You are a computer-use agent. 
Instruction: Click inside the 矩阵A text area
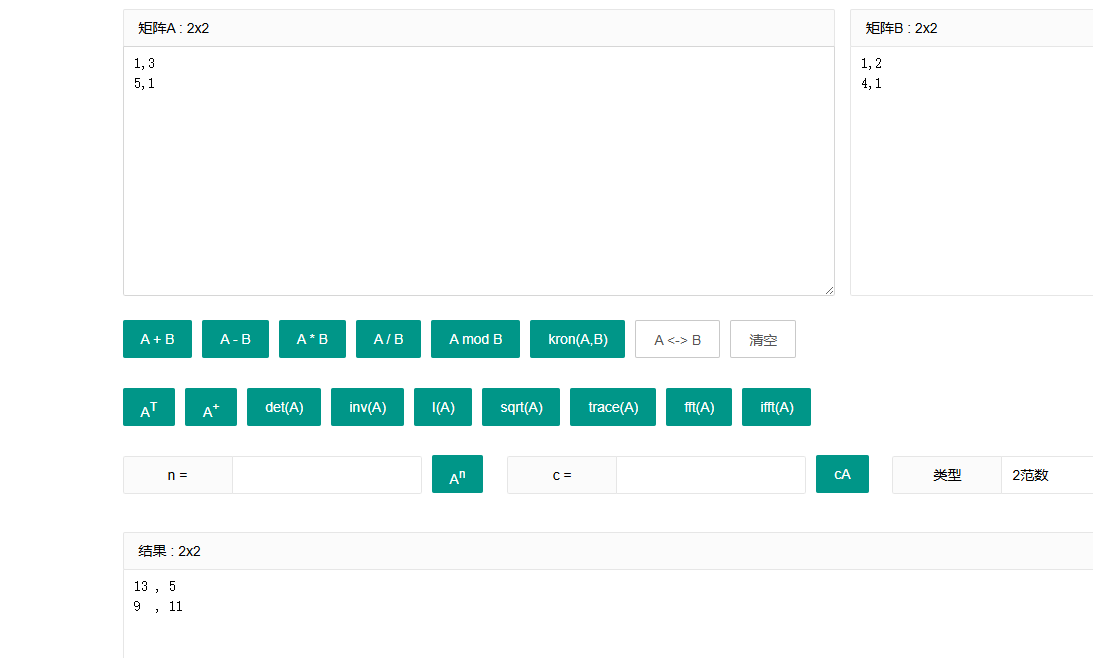click(x=479, y=171)
